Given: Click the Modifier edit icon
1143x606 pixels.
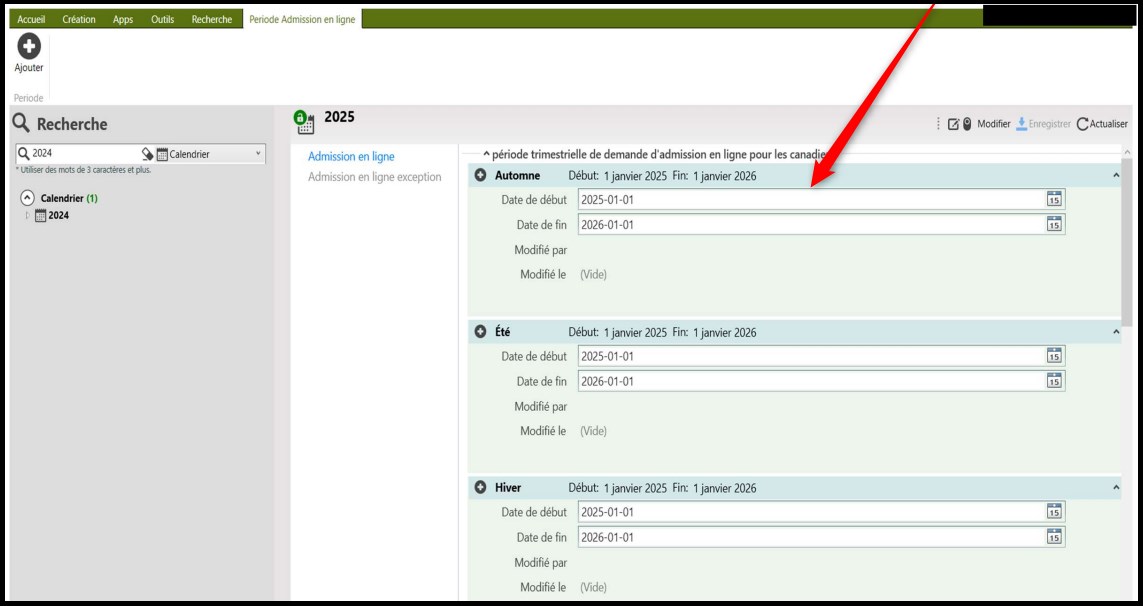Looking at the screenshot, I should pos(954,124).
